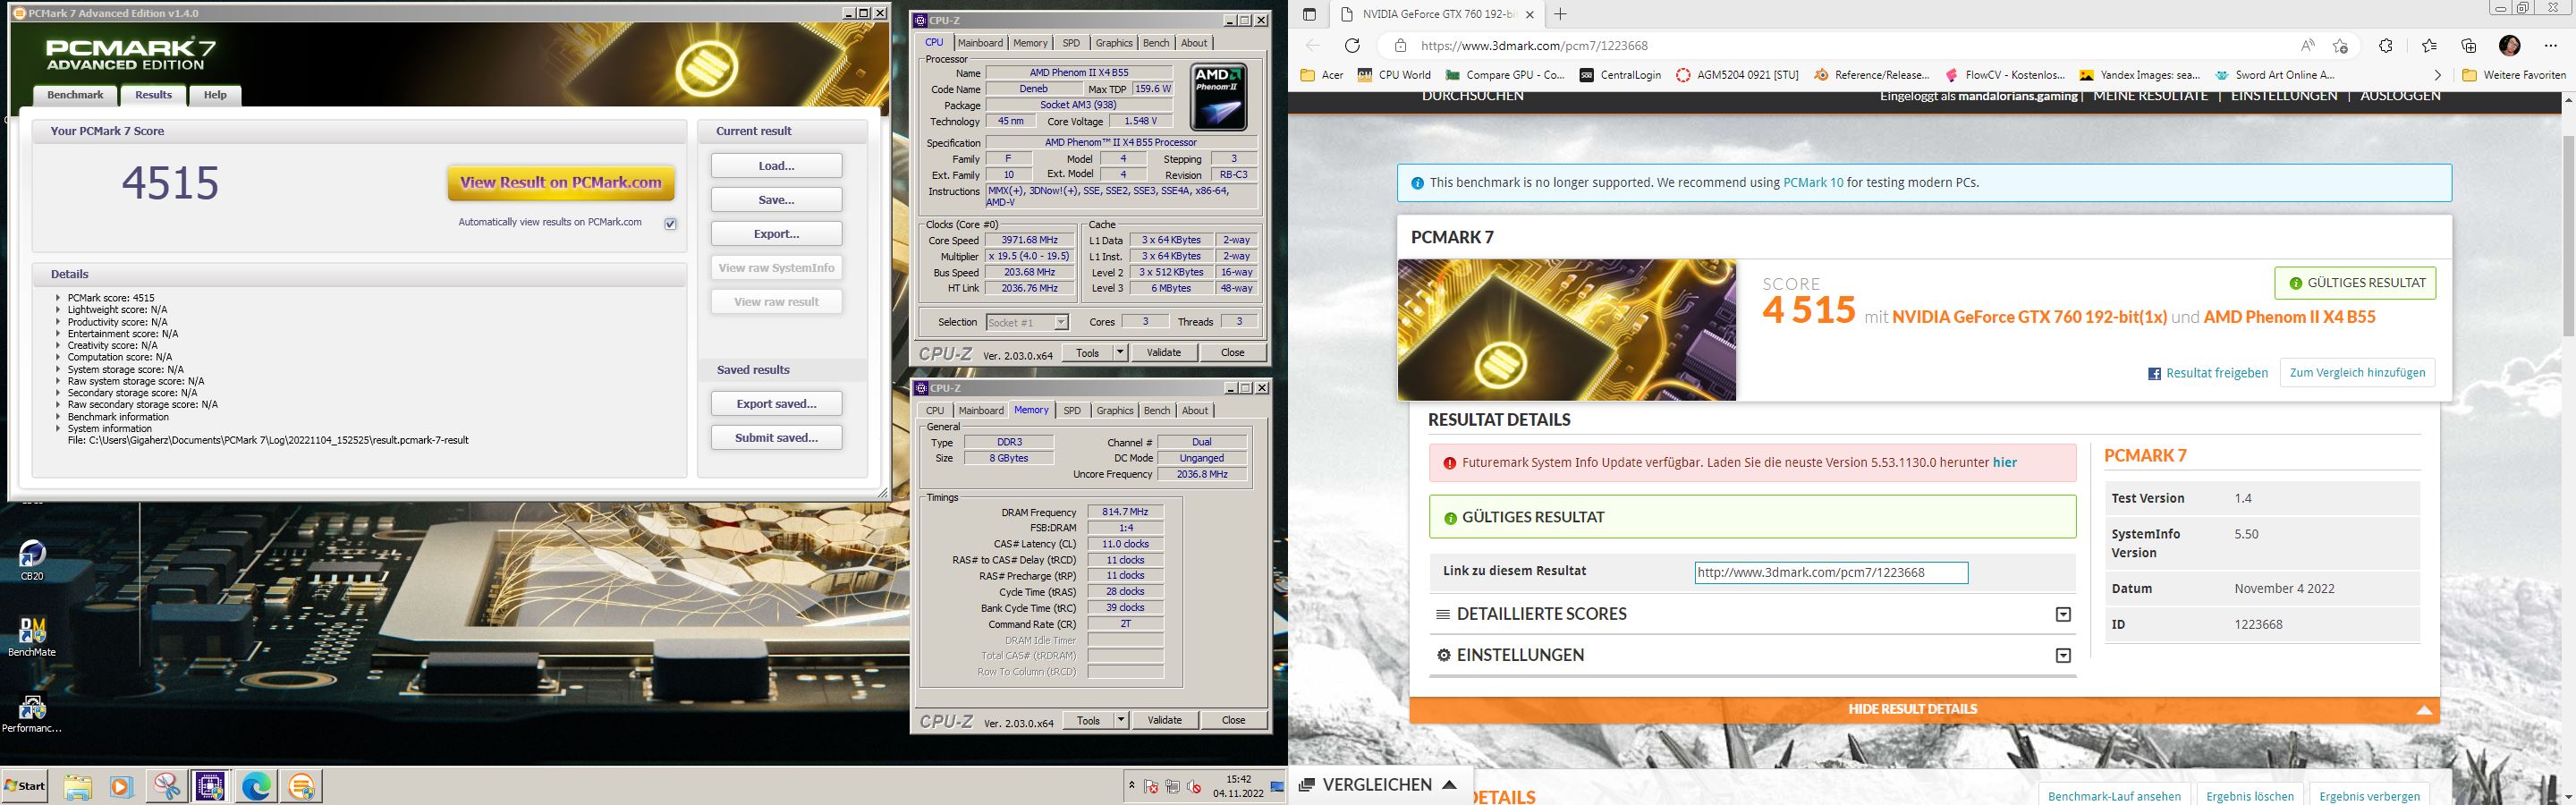The image size is (2576, 805).
Task: Close the NVIDIA GeForce GTX 760 tab
Action: [x=1529, y=14]
